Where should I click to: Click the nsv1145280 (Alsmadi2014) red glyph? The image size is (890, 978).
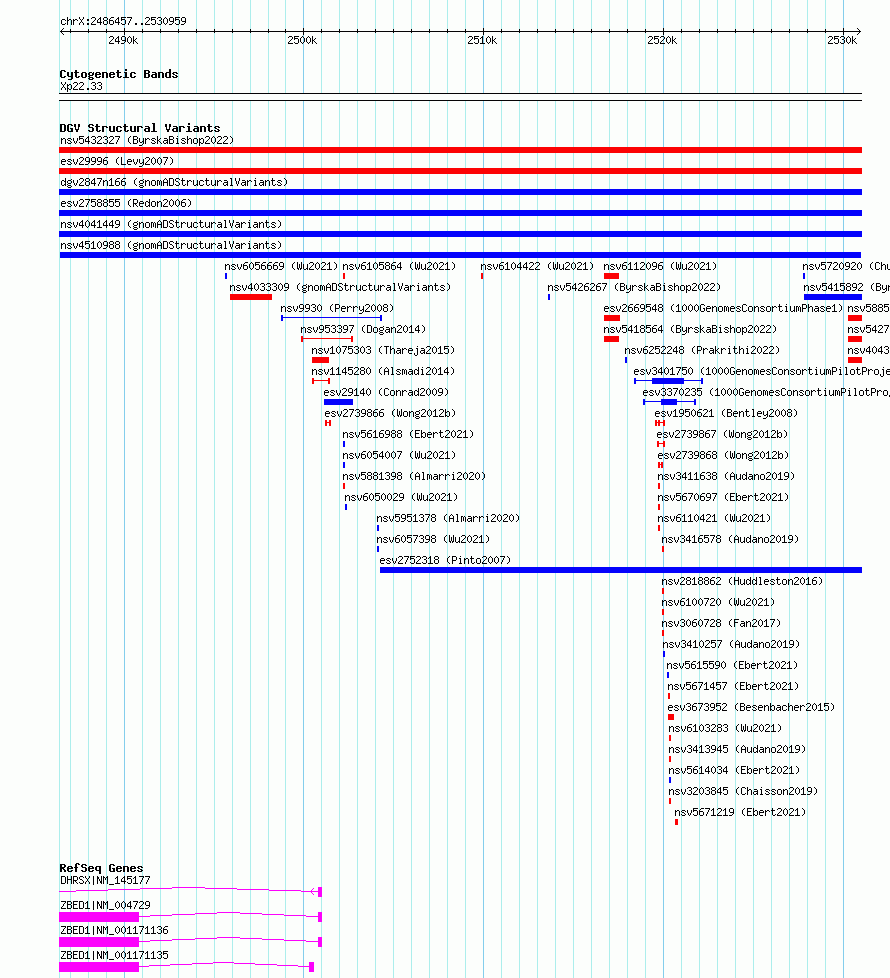(321, 381)
